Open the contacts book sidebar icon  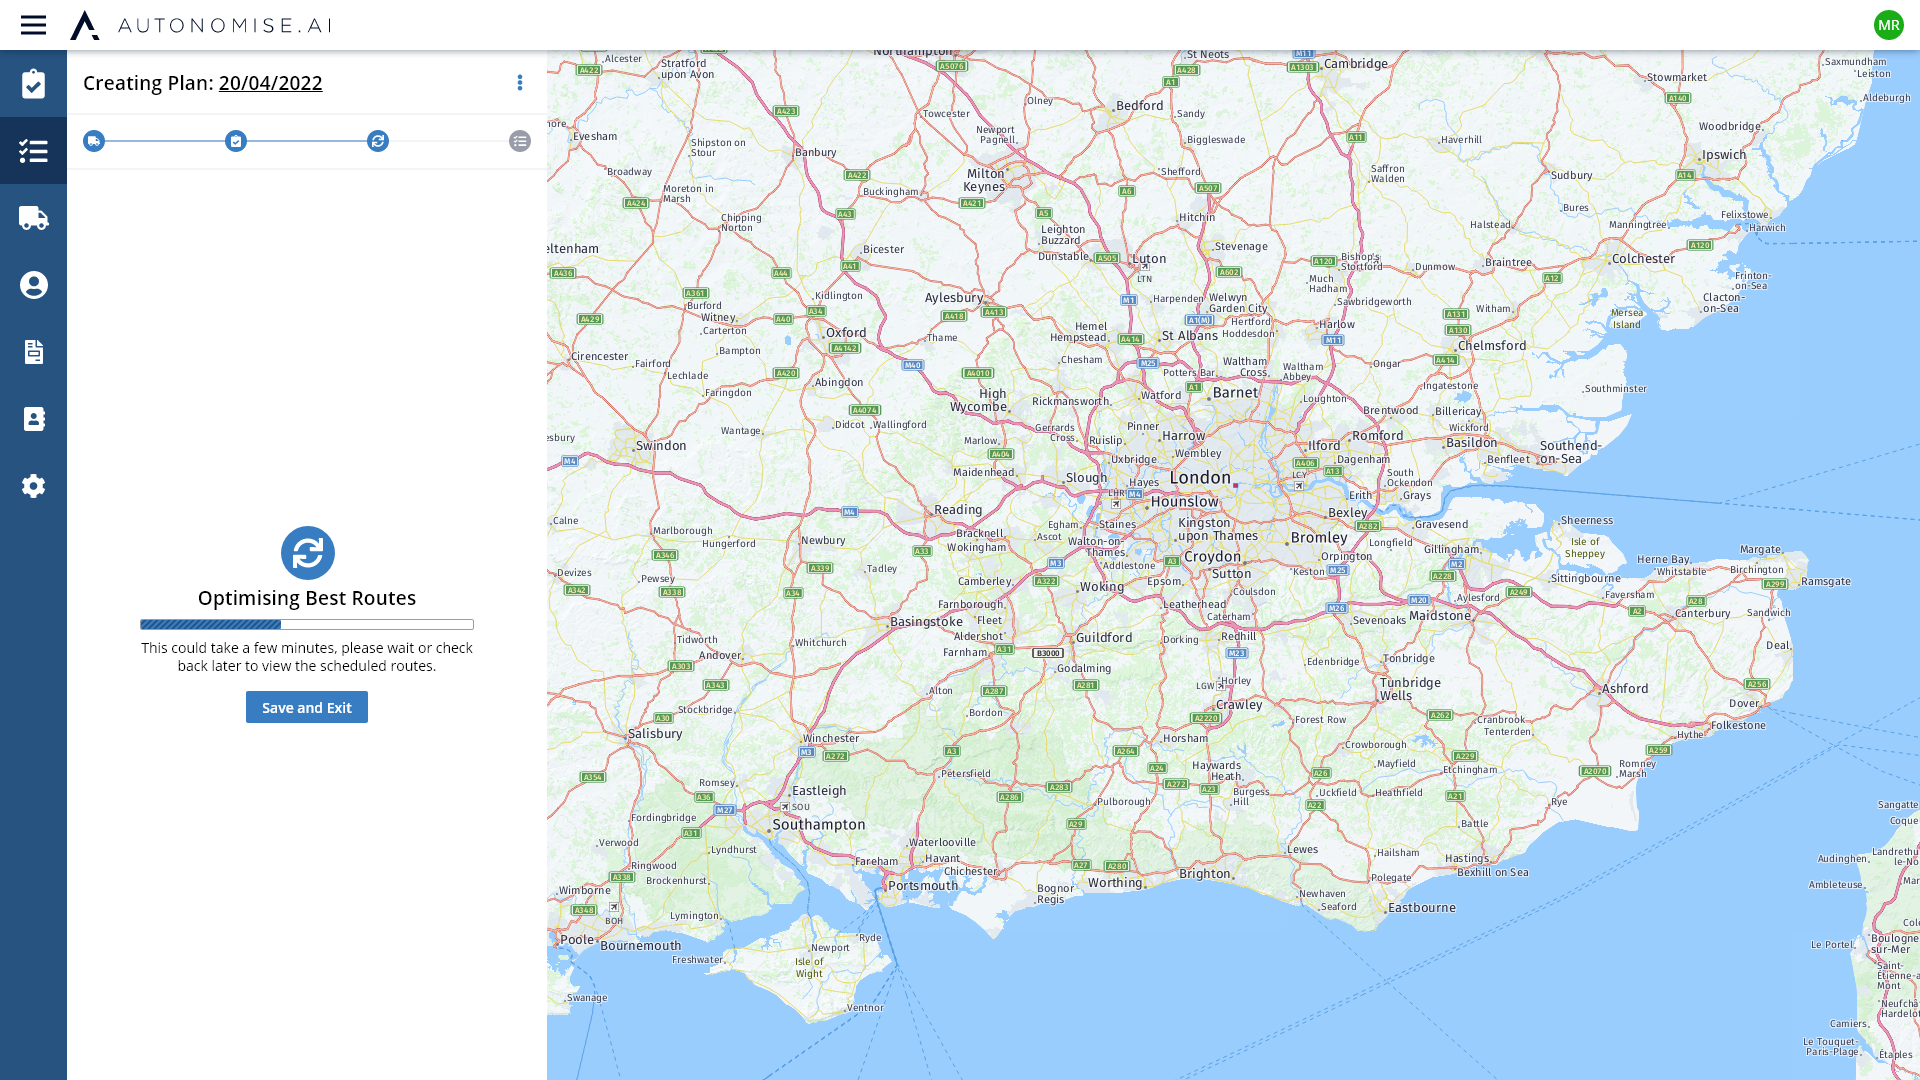[33, 419]
